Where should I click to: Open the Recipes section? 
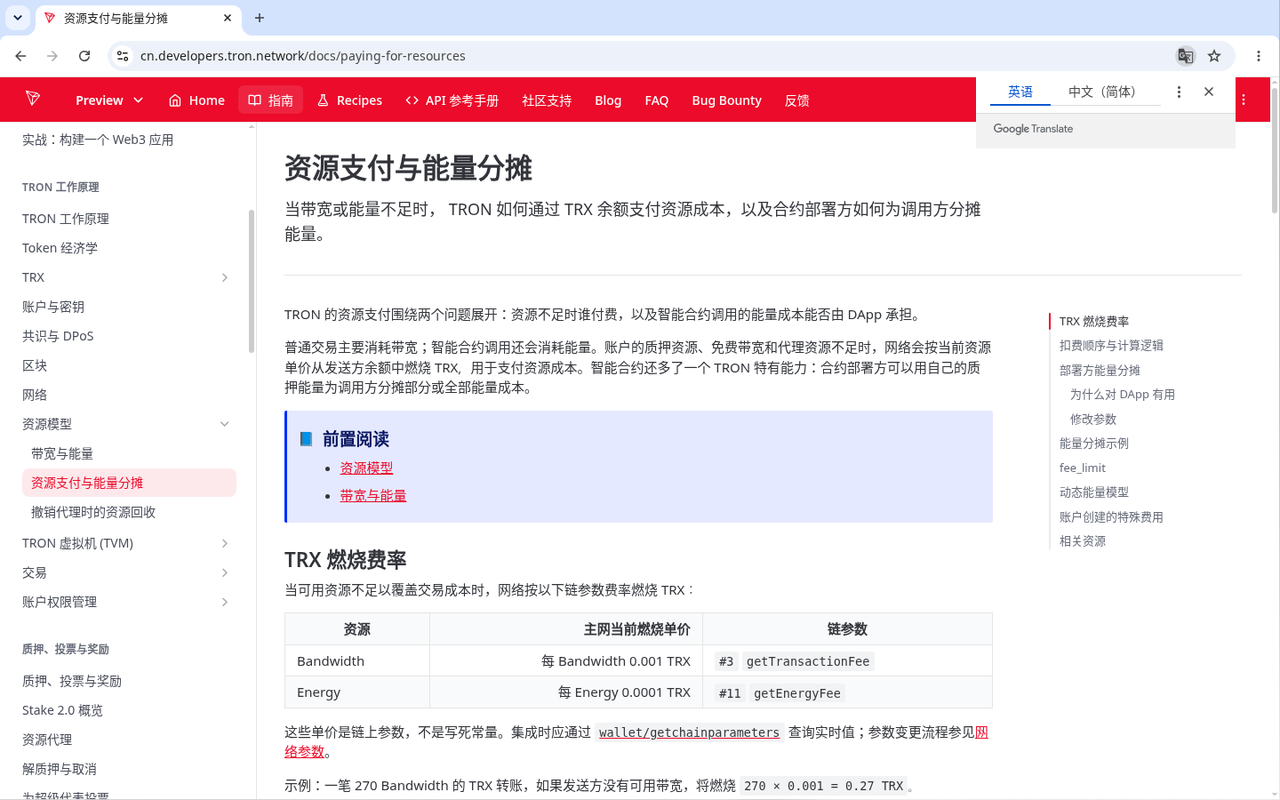(349, 100)
